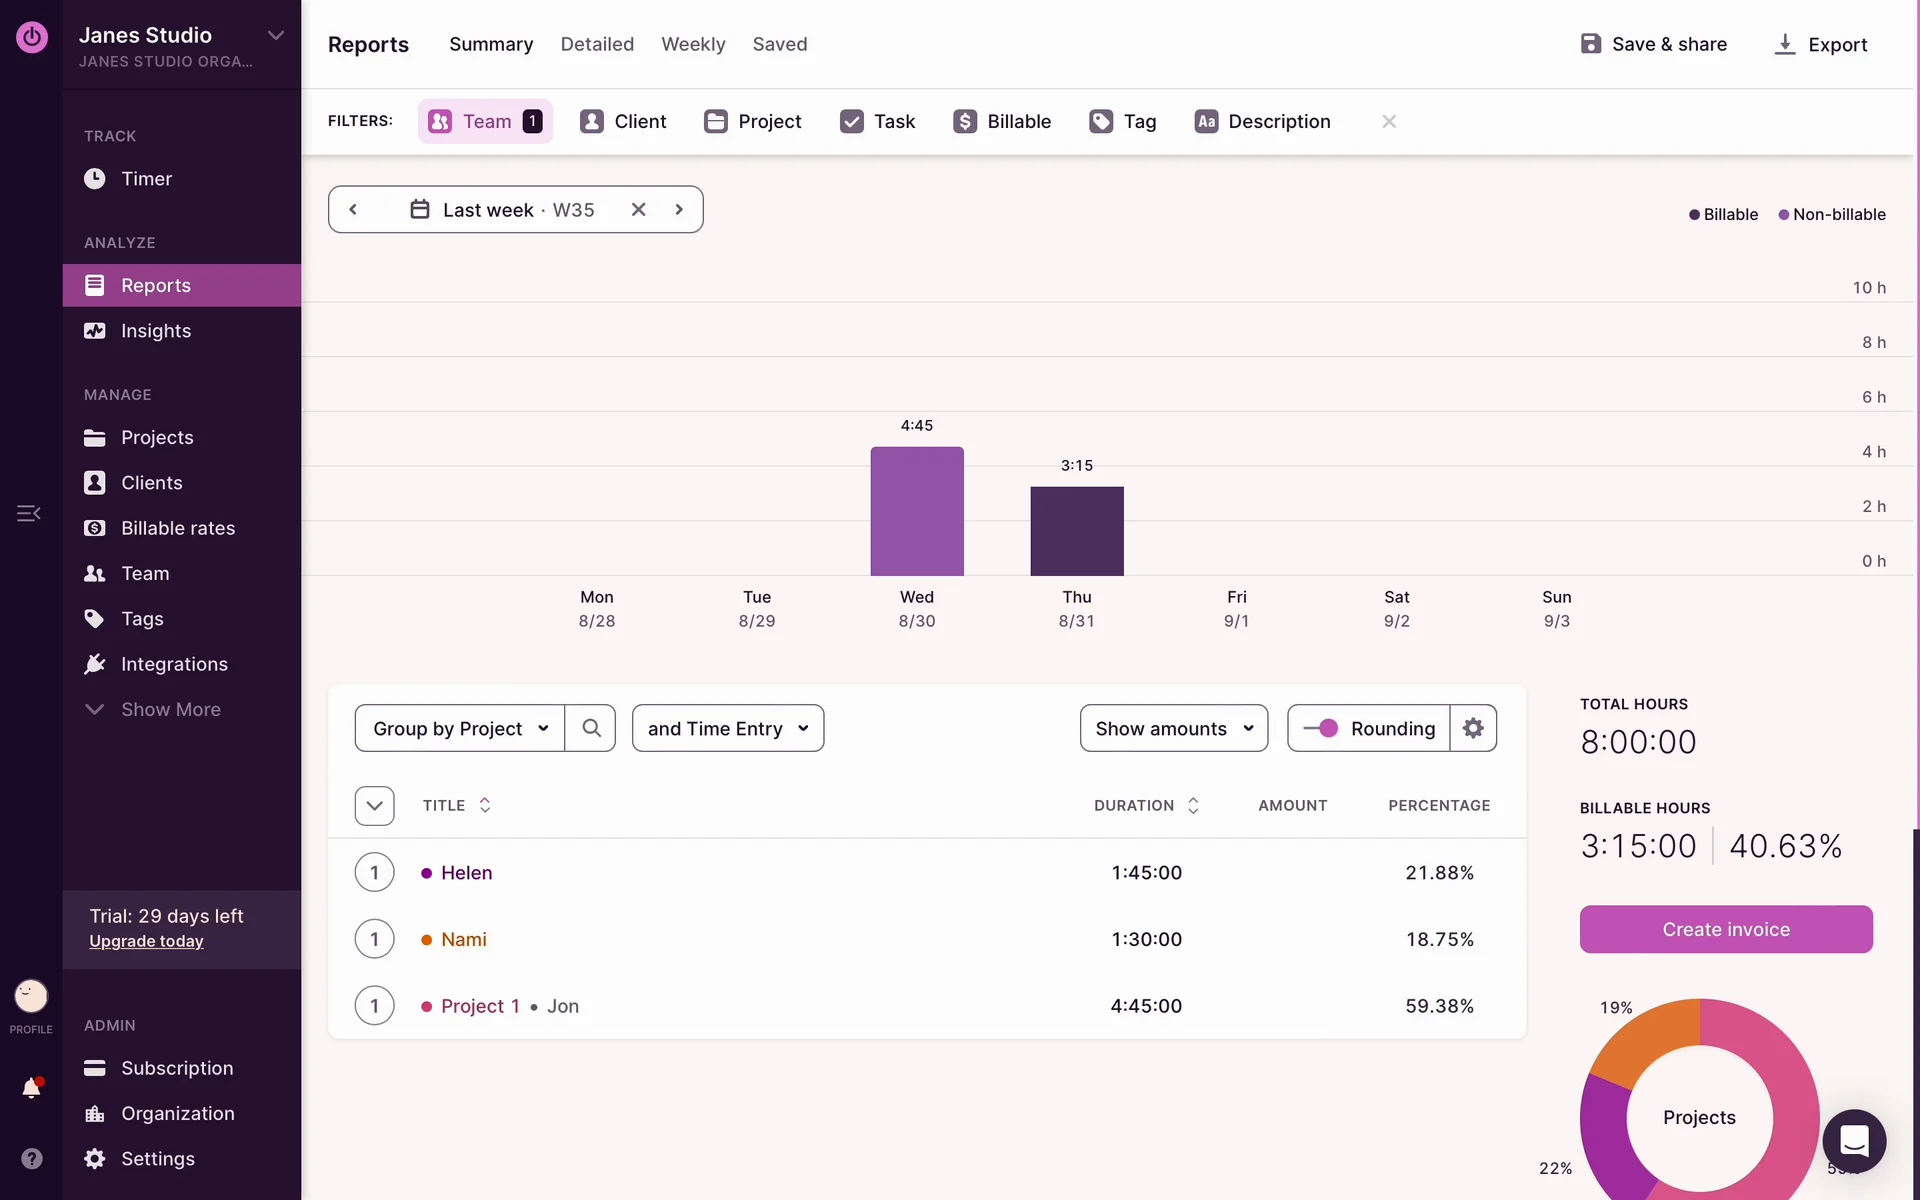
Task: Click the Integrations plug icon
Action: click(x=94, y=664)
